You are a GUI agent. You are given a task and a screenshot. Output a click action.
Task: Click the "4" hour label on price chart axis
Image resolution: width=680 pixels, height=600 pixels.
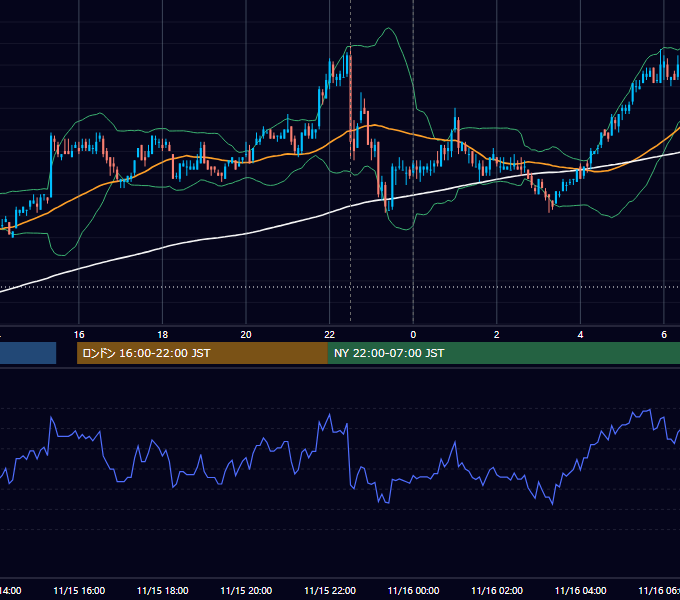[x=580, y=334]
